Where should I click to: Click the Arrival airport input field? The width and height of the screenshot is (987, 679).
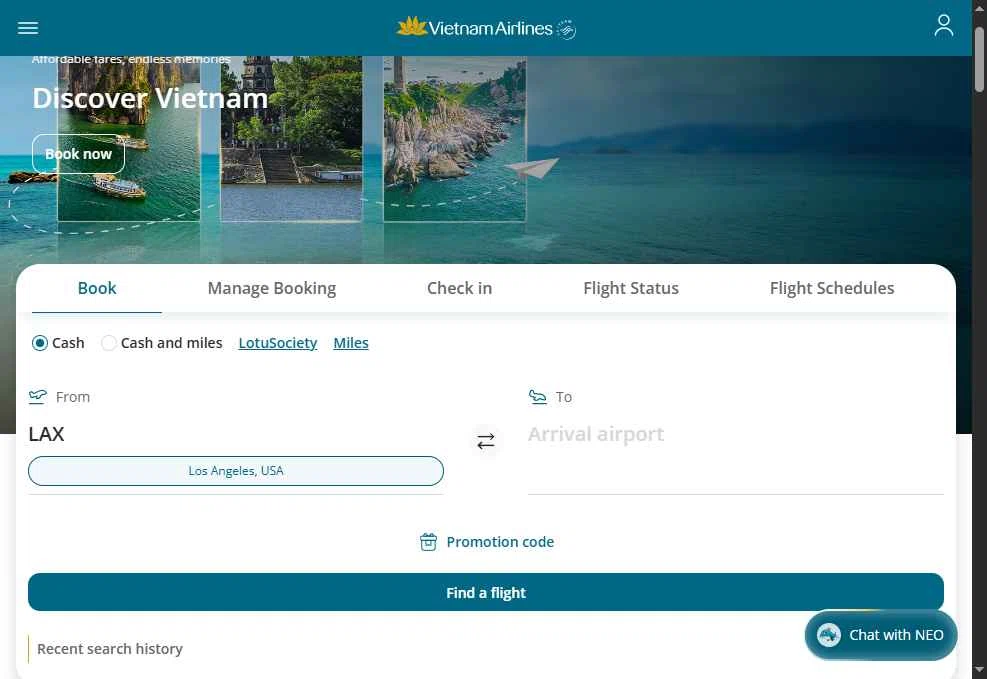pos(735,434)
